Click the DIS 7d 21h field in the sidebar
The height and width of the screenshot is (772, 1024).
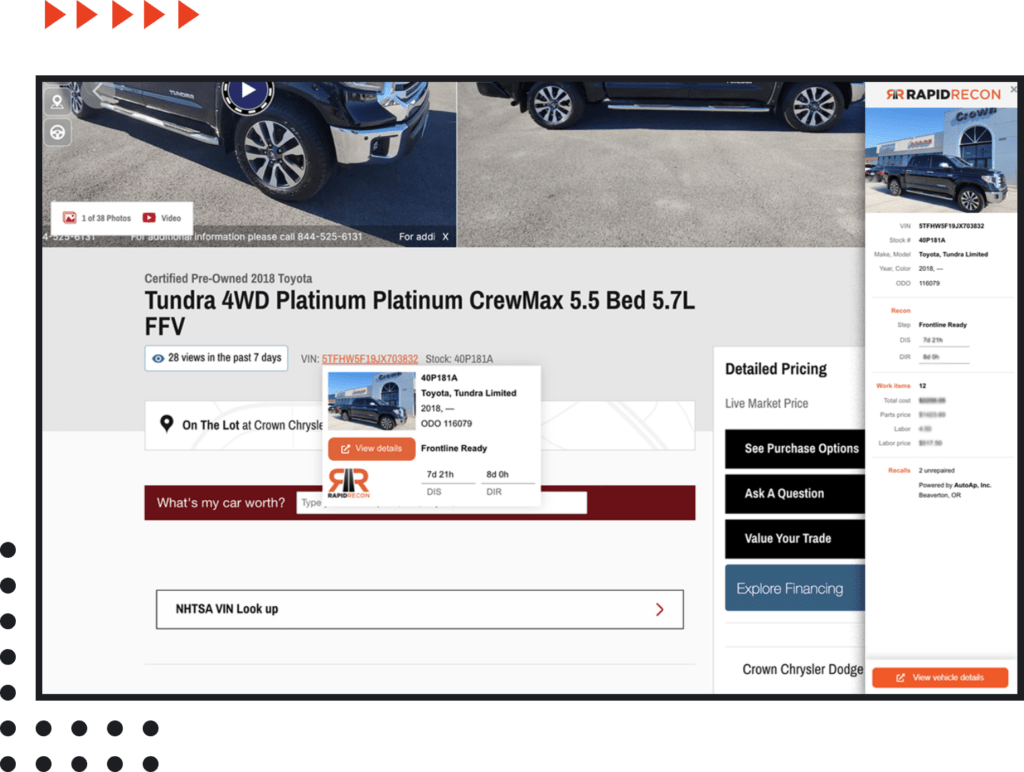[x=944, y=340]
